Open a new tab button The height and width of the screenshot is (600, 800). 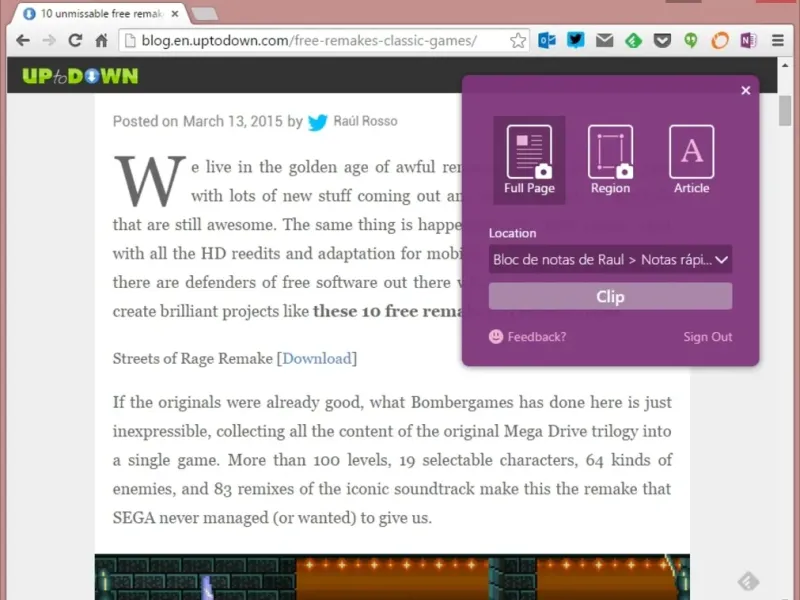[x=205, y=14]
